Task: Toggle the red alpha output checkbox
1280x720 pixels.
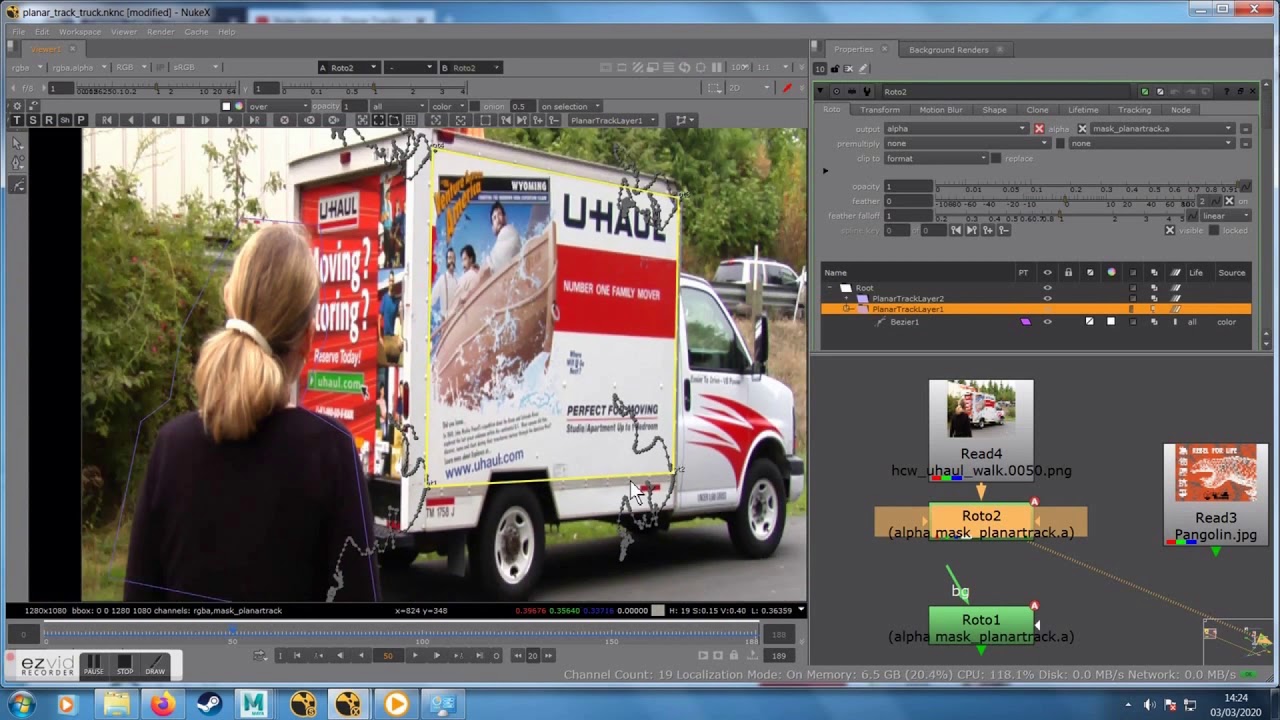Action: click(x=1039, y=129)
